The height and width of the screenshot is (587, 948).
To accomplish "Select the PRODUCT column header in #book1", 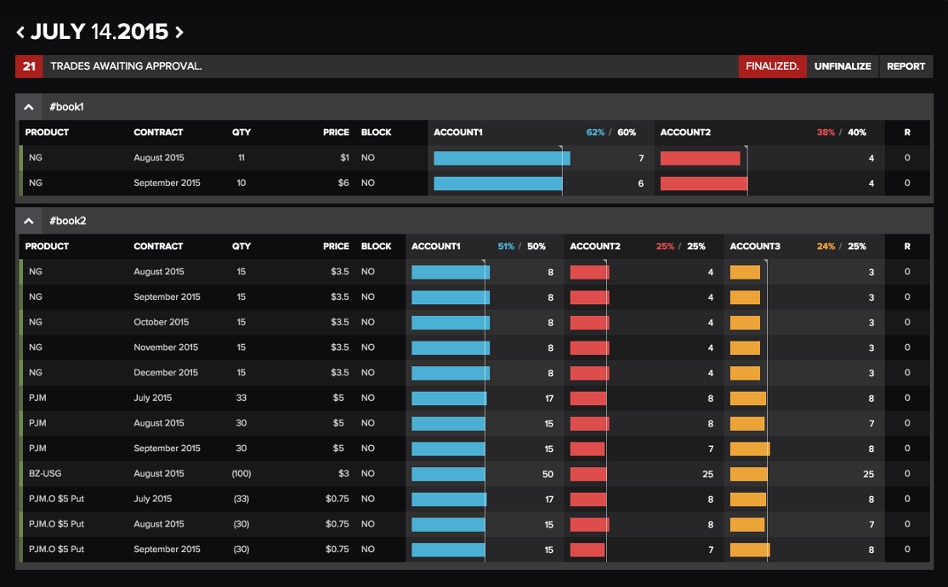I will (46, 131).
